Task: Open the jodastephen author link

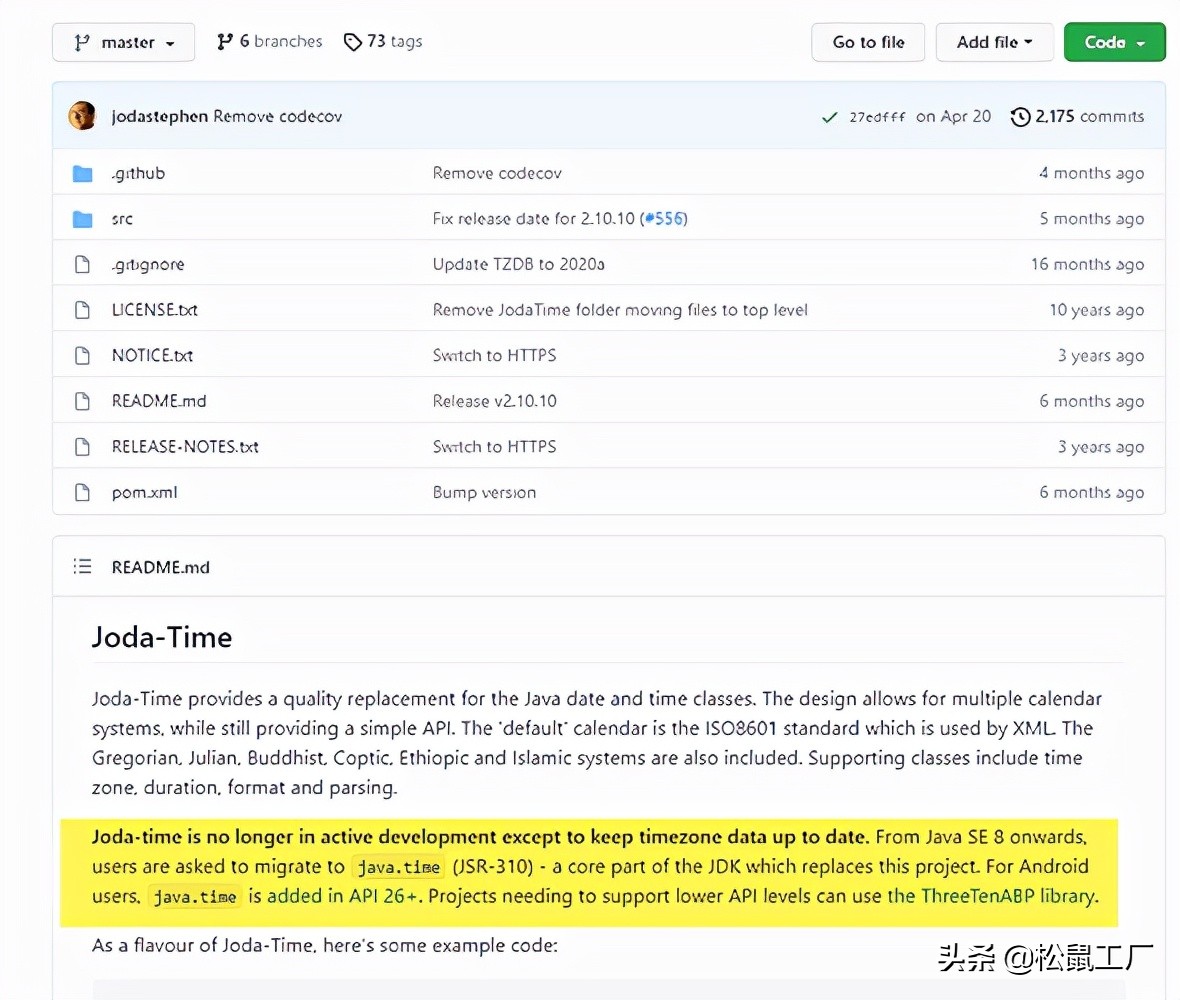Action: tap(160, 117)
